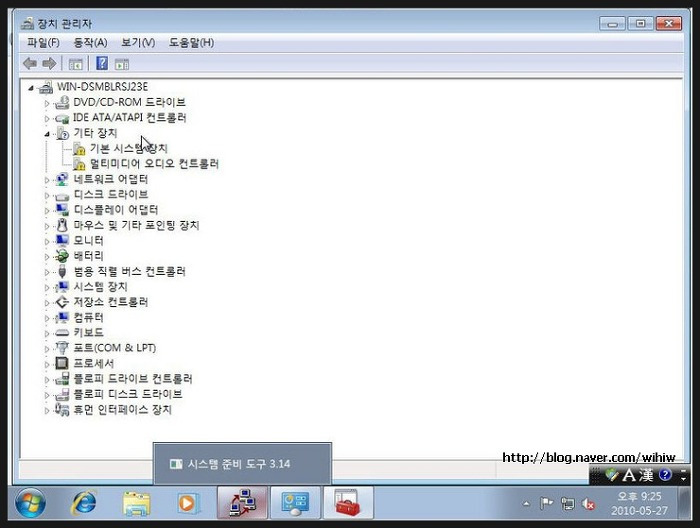Open the blue Help toolbar icon
The height and width of the screenshot is (528, 700).
(x=102, y=63)
